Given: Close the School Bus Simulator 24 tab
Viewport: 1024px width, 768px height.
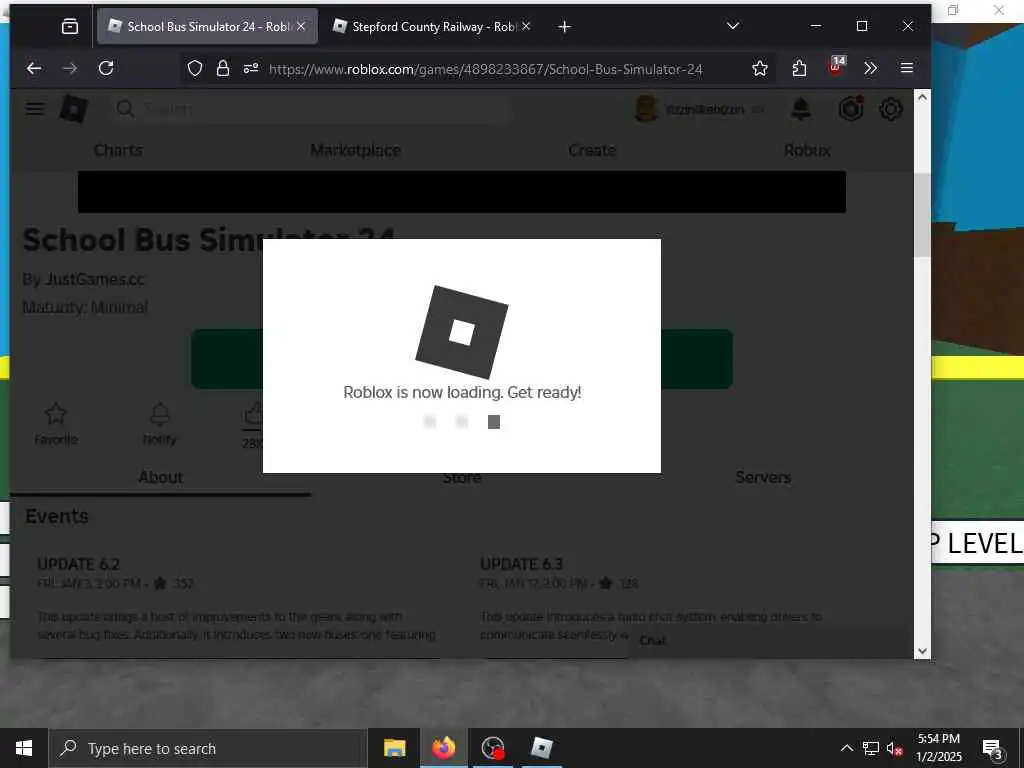Looking at the screenshot, I should tap(301, 26).
